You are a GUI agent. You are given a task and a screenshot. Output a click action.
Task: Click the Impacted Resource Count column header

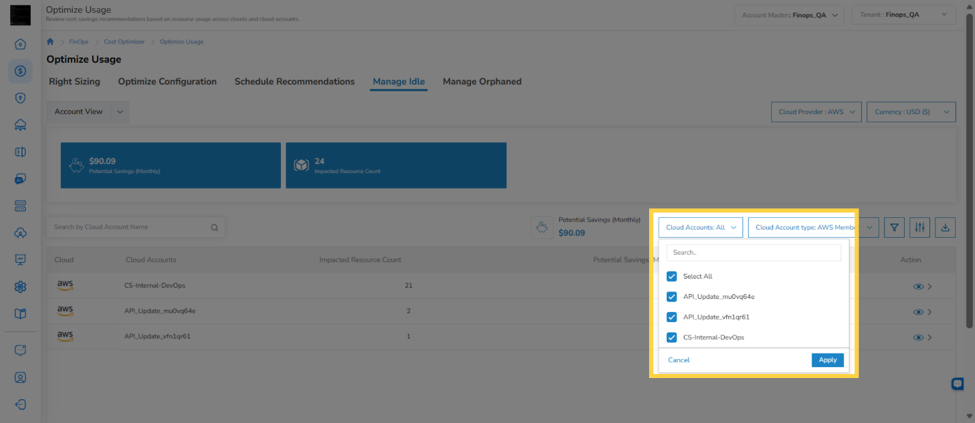tap(360, 259)
